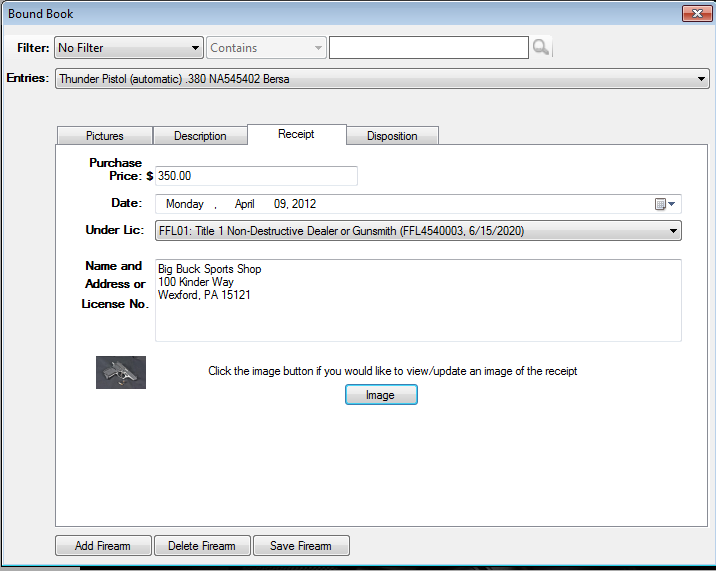The height and width of the screenshot is (571, 716).
Task: Click the Image button
Action: tap(381, 395)
